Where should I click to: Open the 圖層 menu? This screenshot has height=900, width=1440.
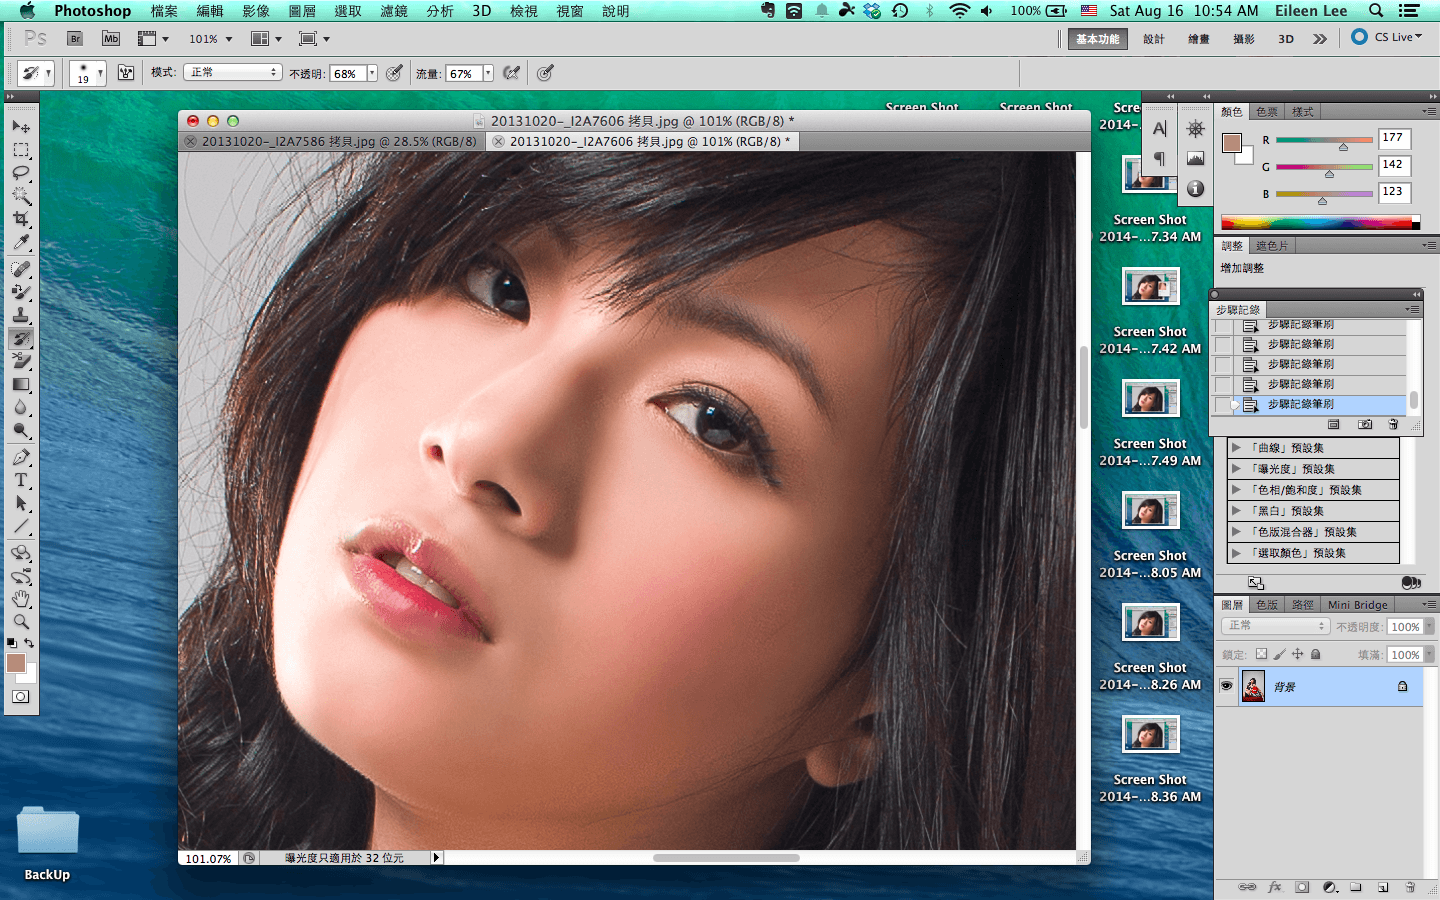tap(302, 11)
